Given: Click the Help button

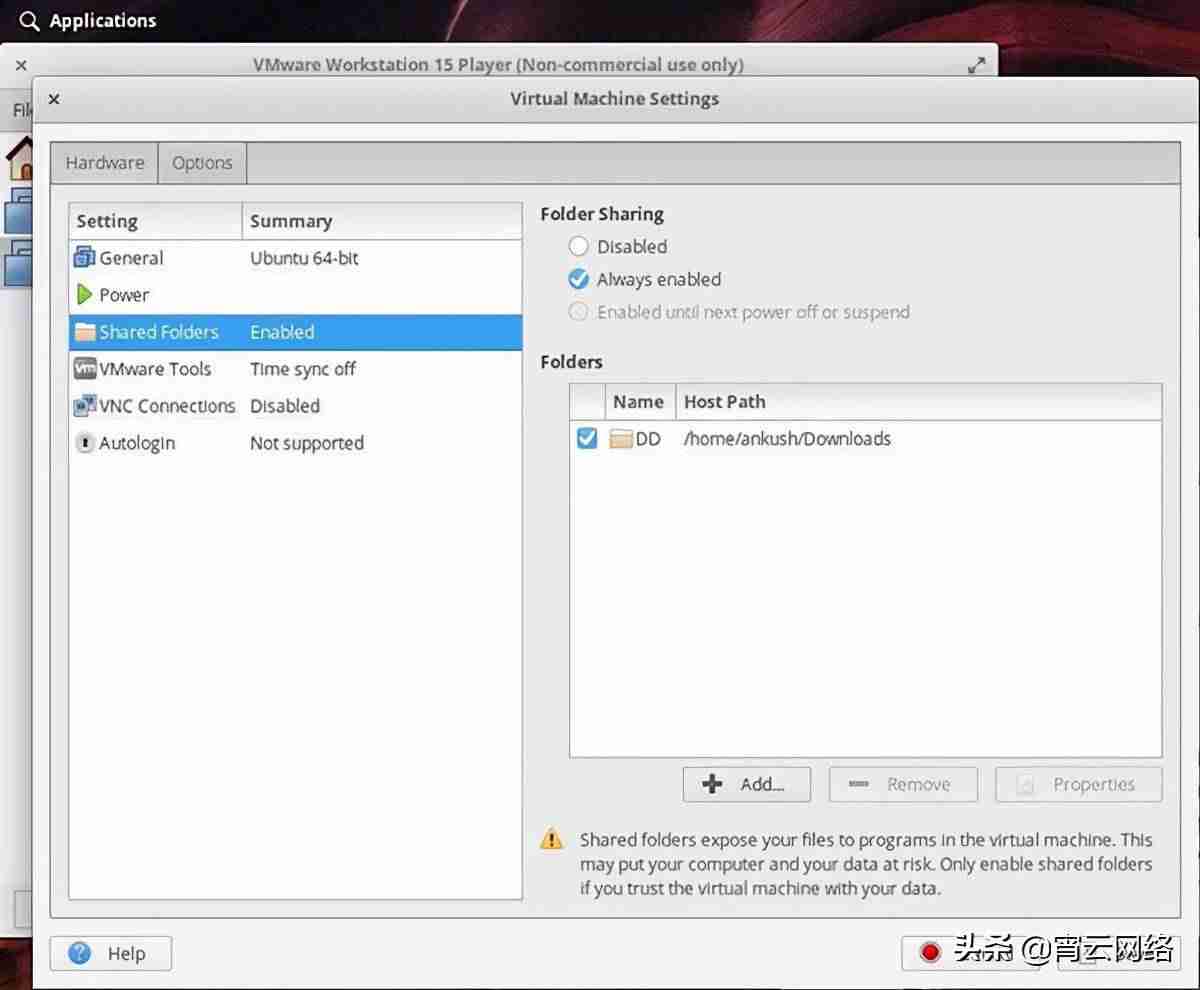Looking at the screenshot, I should (x=111, y=953).
